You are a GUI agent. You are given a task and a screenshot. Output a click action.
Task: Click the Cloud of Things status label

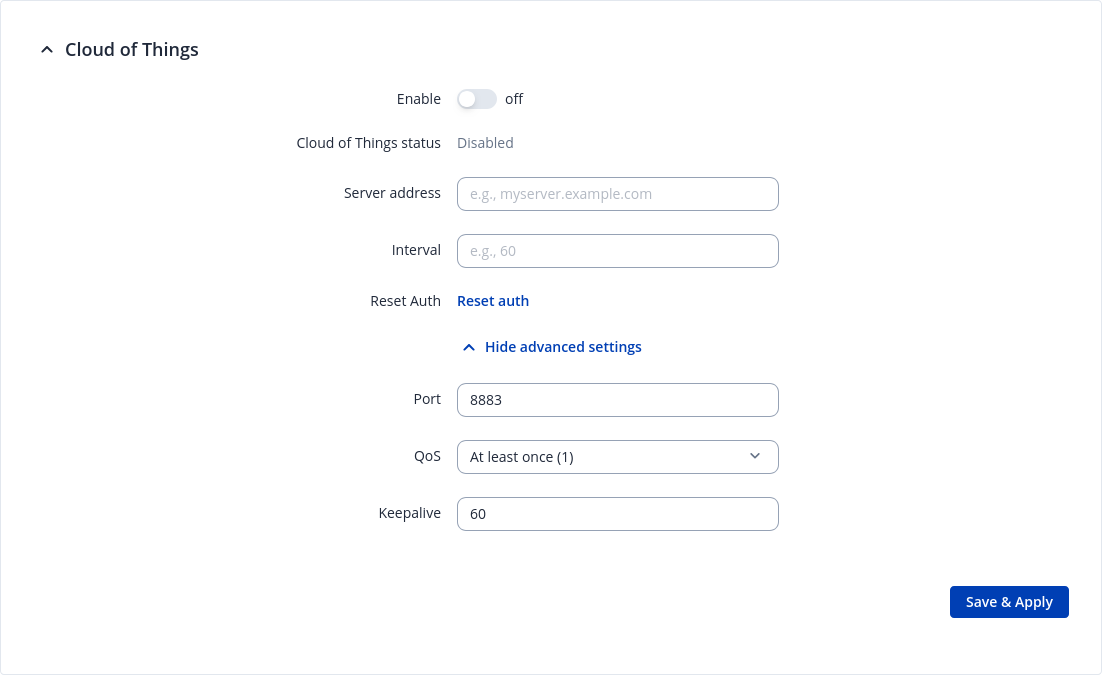[368, 143]
